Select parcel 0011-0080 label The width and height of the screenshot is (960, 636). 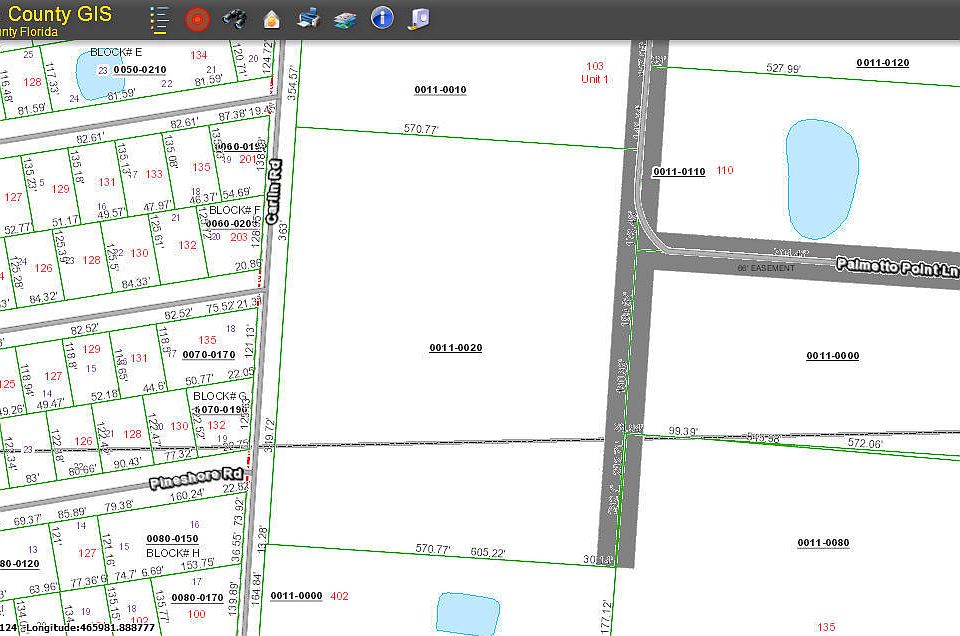pos(823,543)
